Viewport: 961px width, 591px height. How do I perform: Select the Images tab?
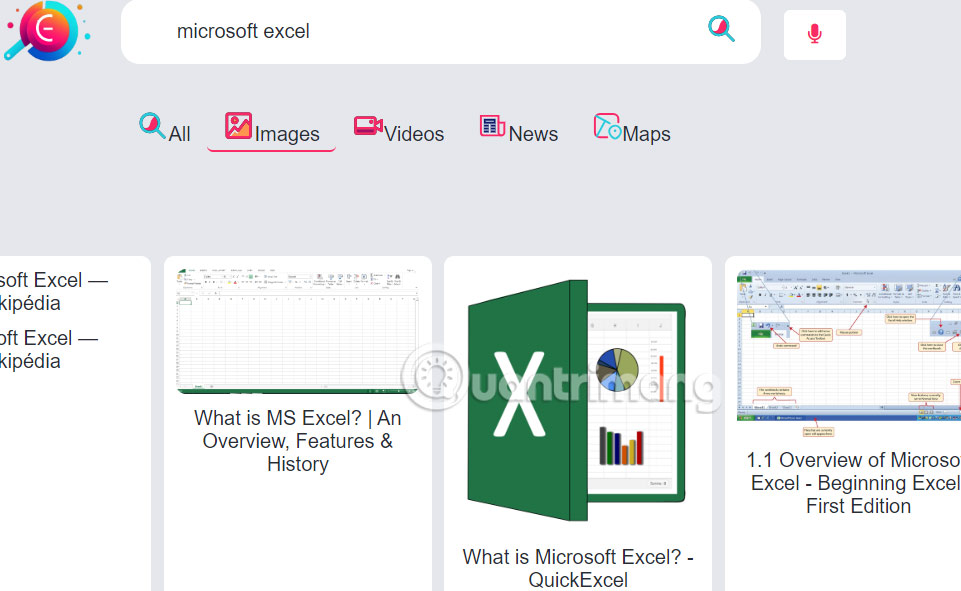(x=272, y=129)
